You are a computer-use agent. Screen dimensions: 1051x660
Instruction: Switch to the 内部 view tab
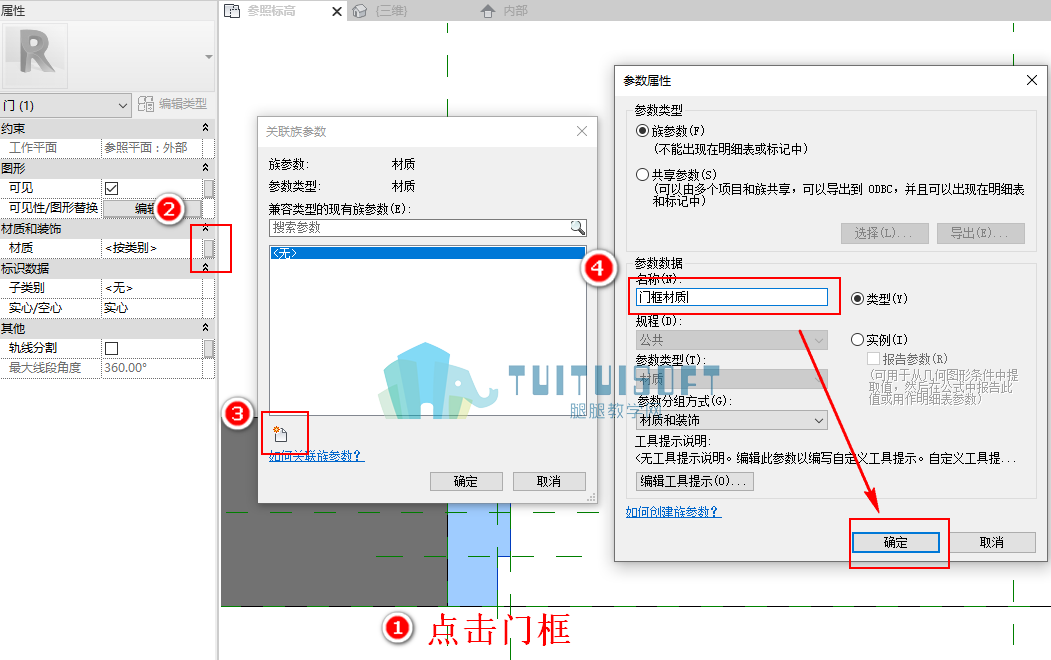coord(505,11)
